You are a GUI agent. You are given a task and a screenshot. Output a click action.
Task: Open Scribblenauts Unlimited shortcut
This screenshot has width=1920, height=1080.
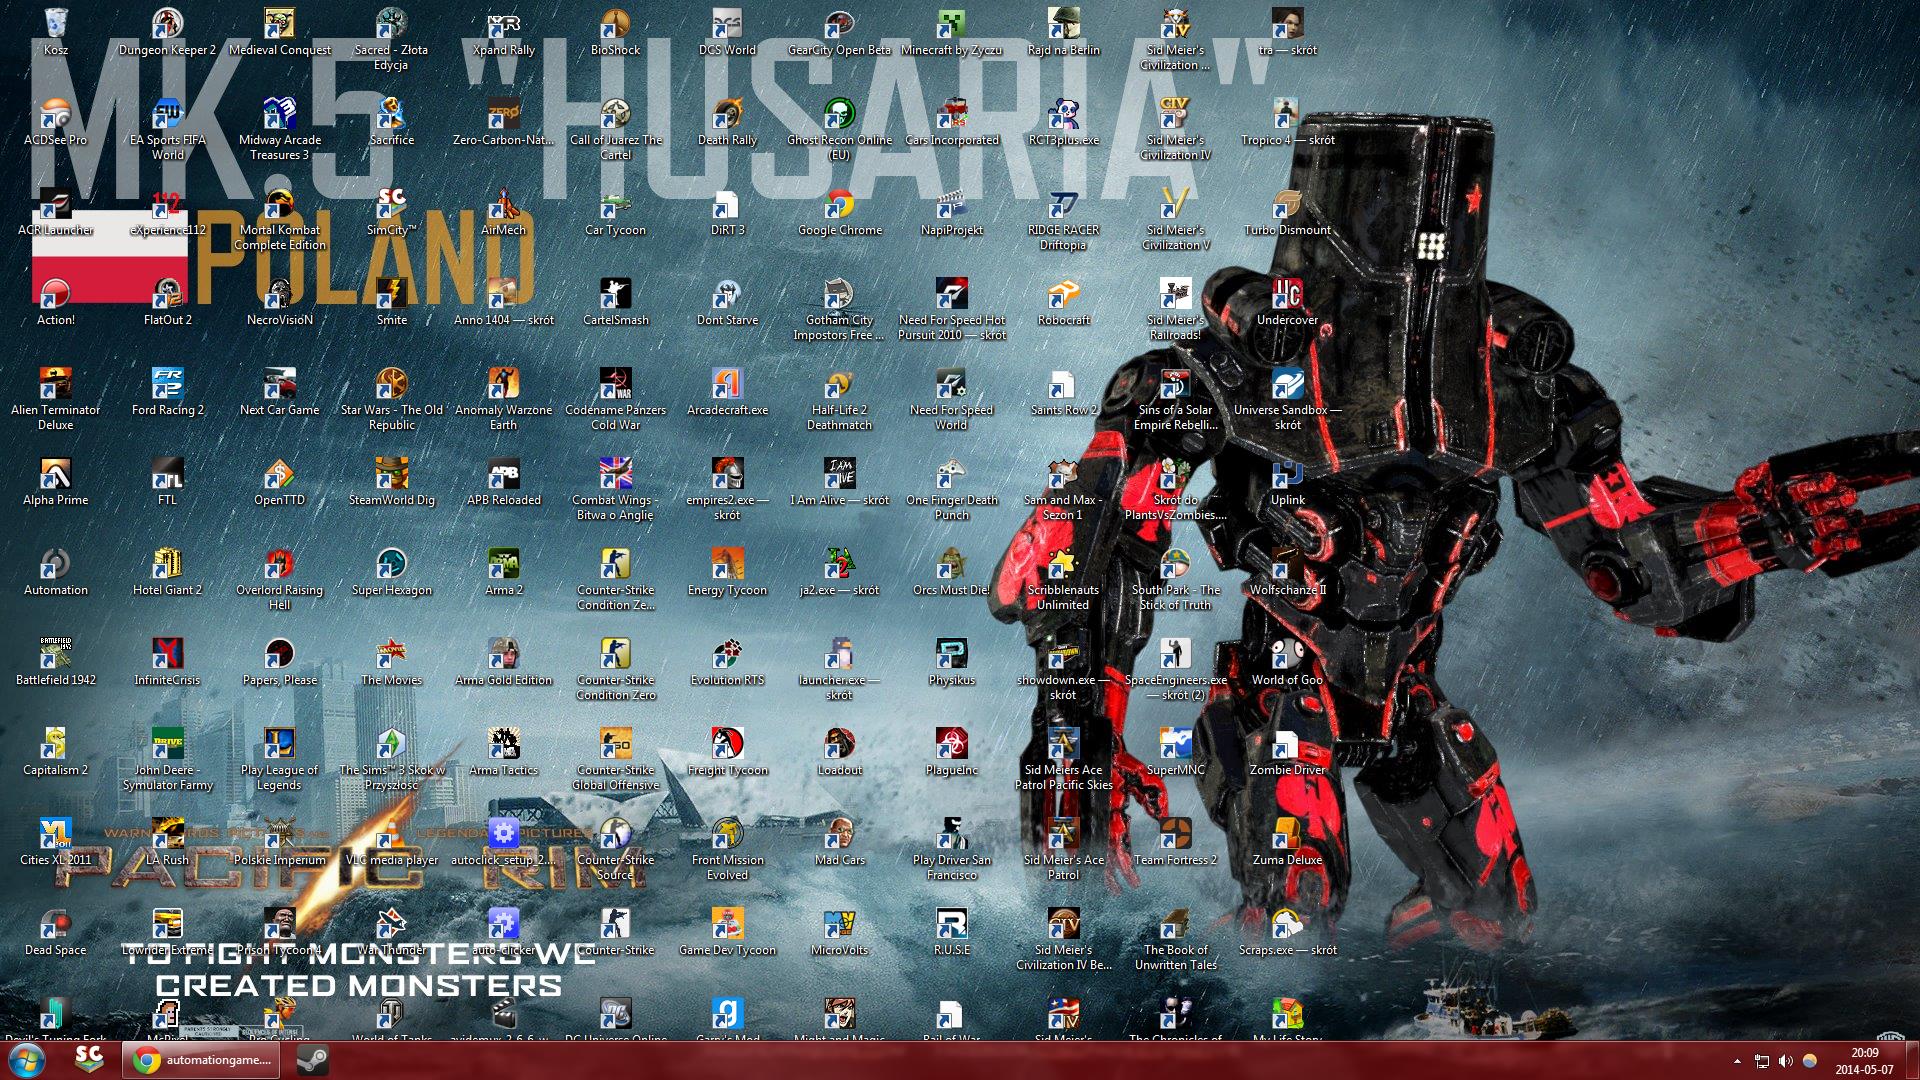(1063, 579)
